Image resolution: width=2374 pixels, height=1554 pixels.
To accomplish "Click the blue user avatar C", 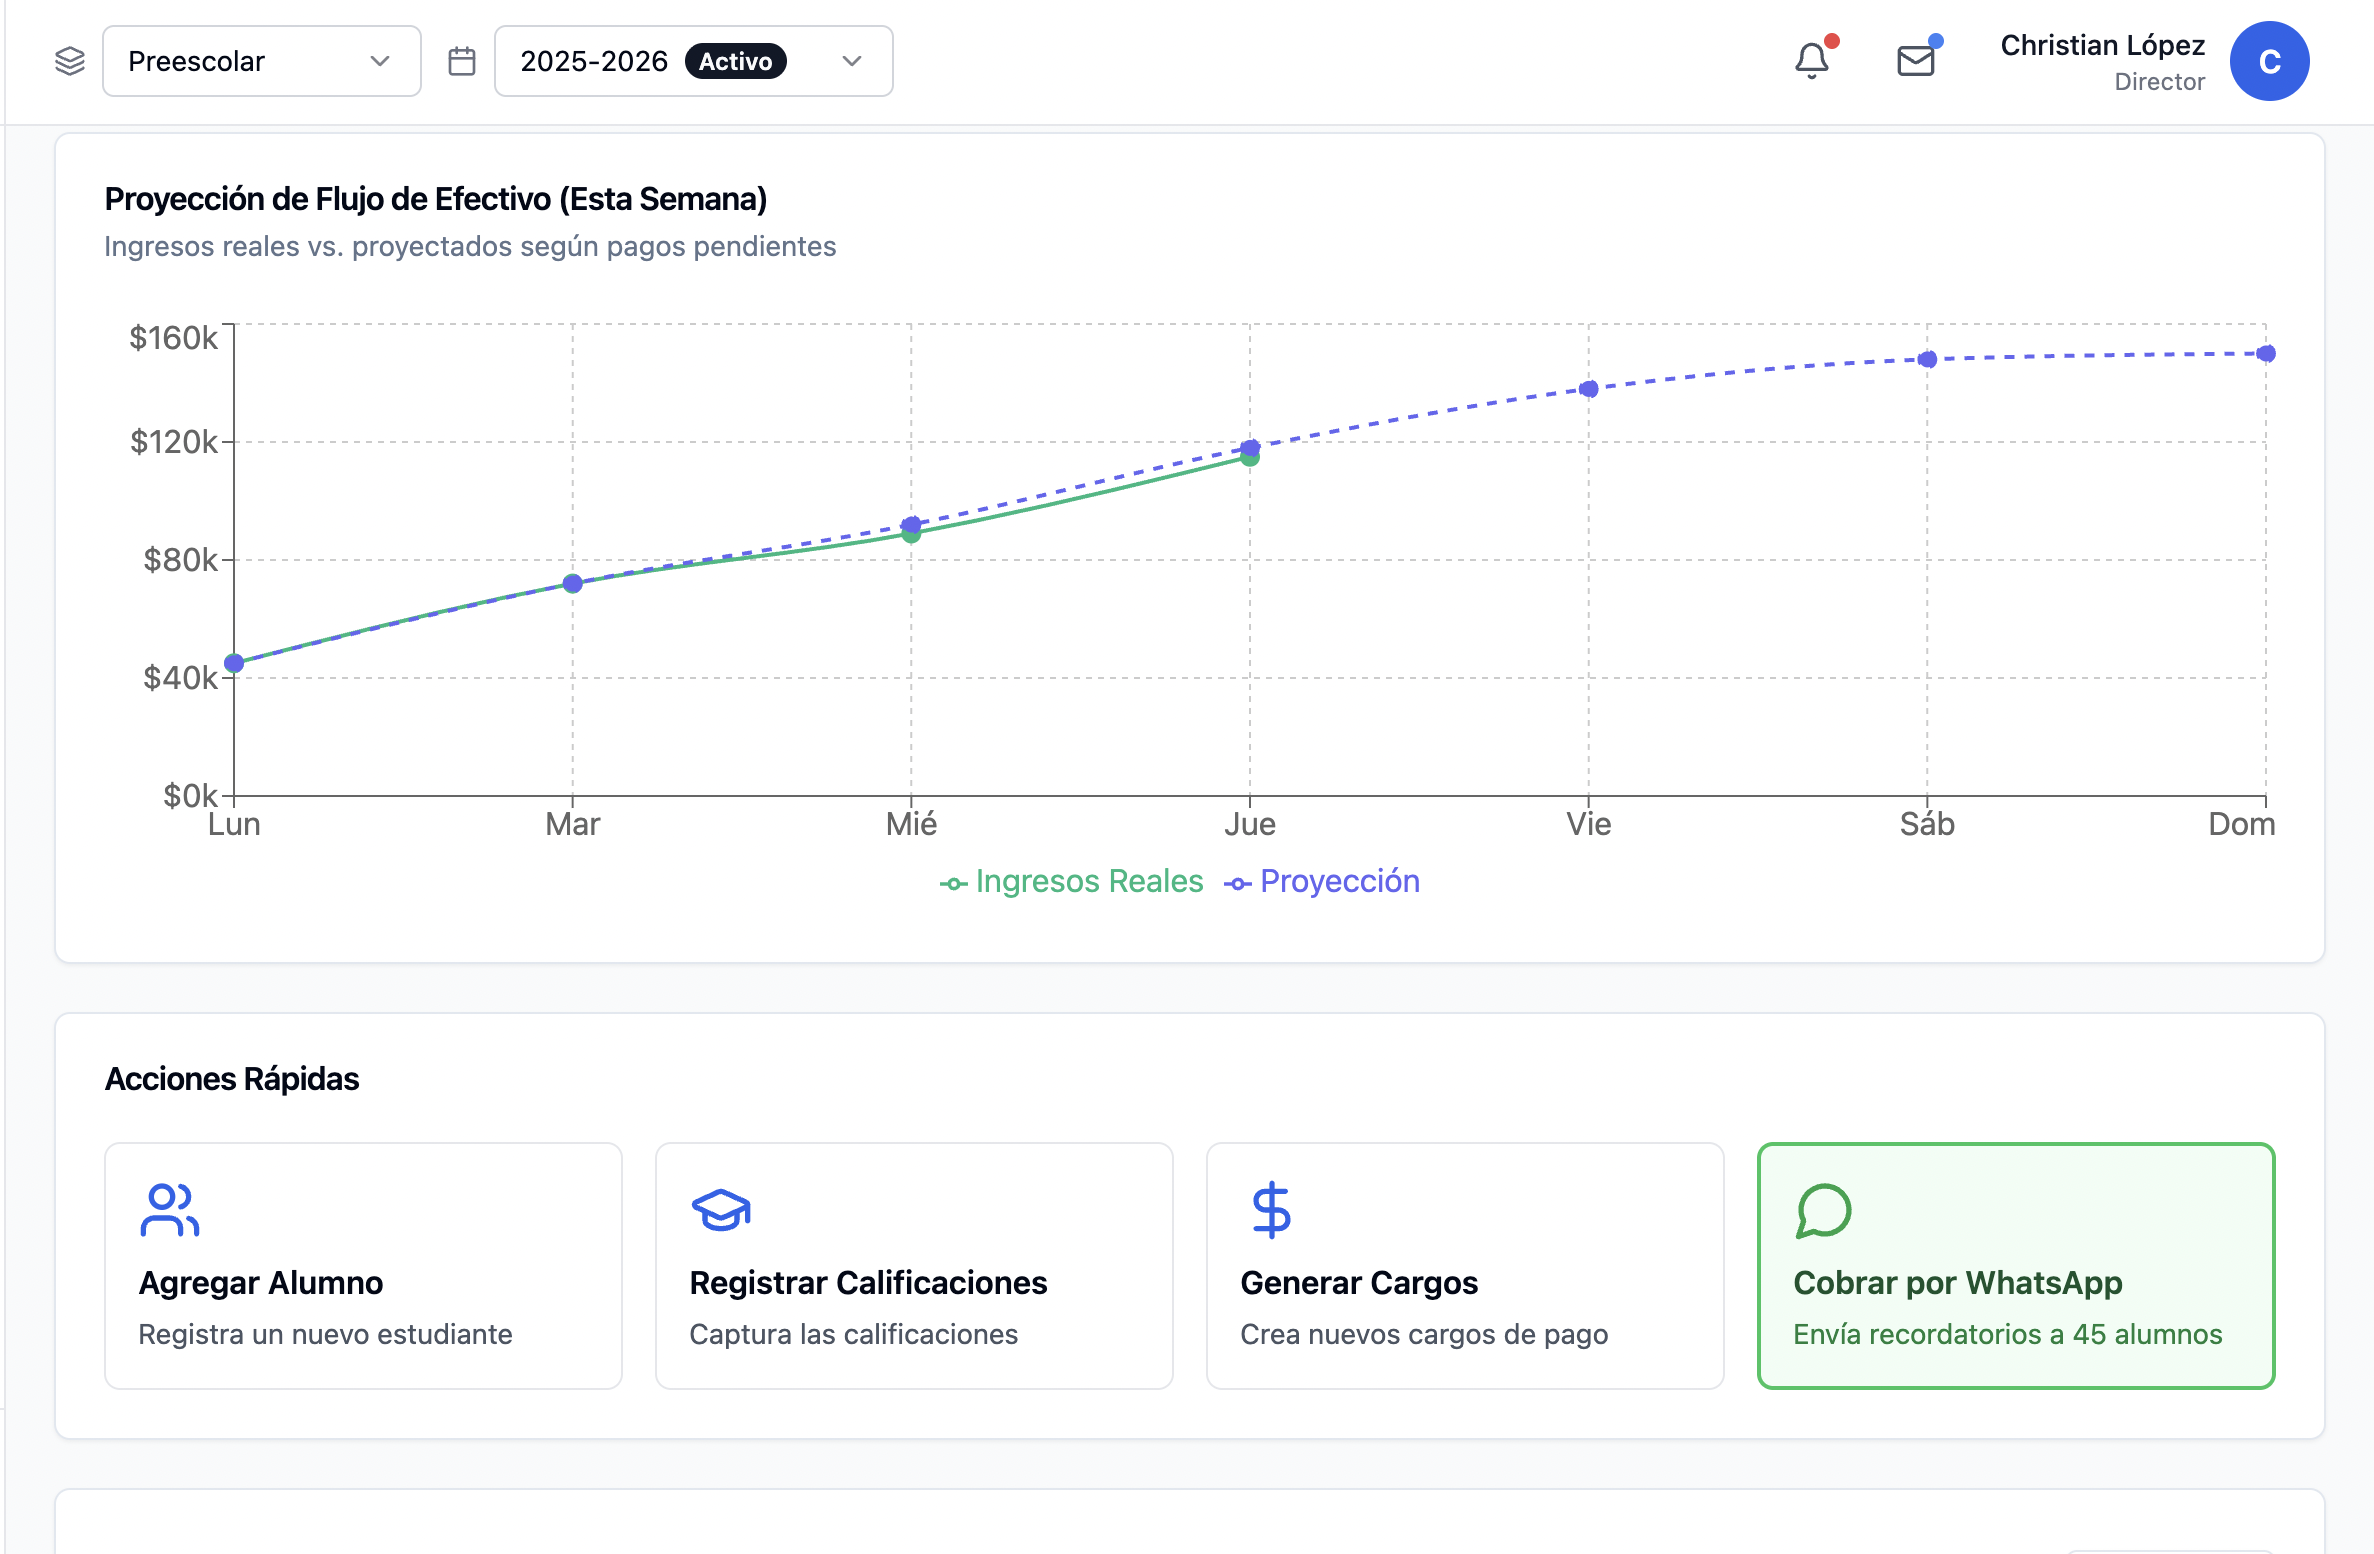I will pyautogui.click(x=2269, y=61).
